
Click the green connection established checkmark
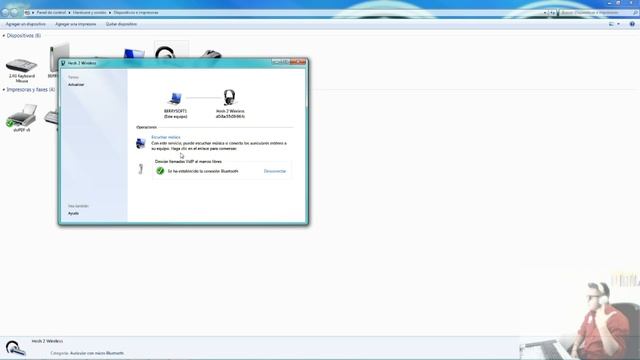pyautogui.click(x=160, y=171)
